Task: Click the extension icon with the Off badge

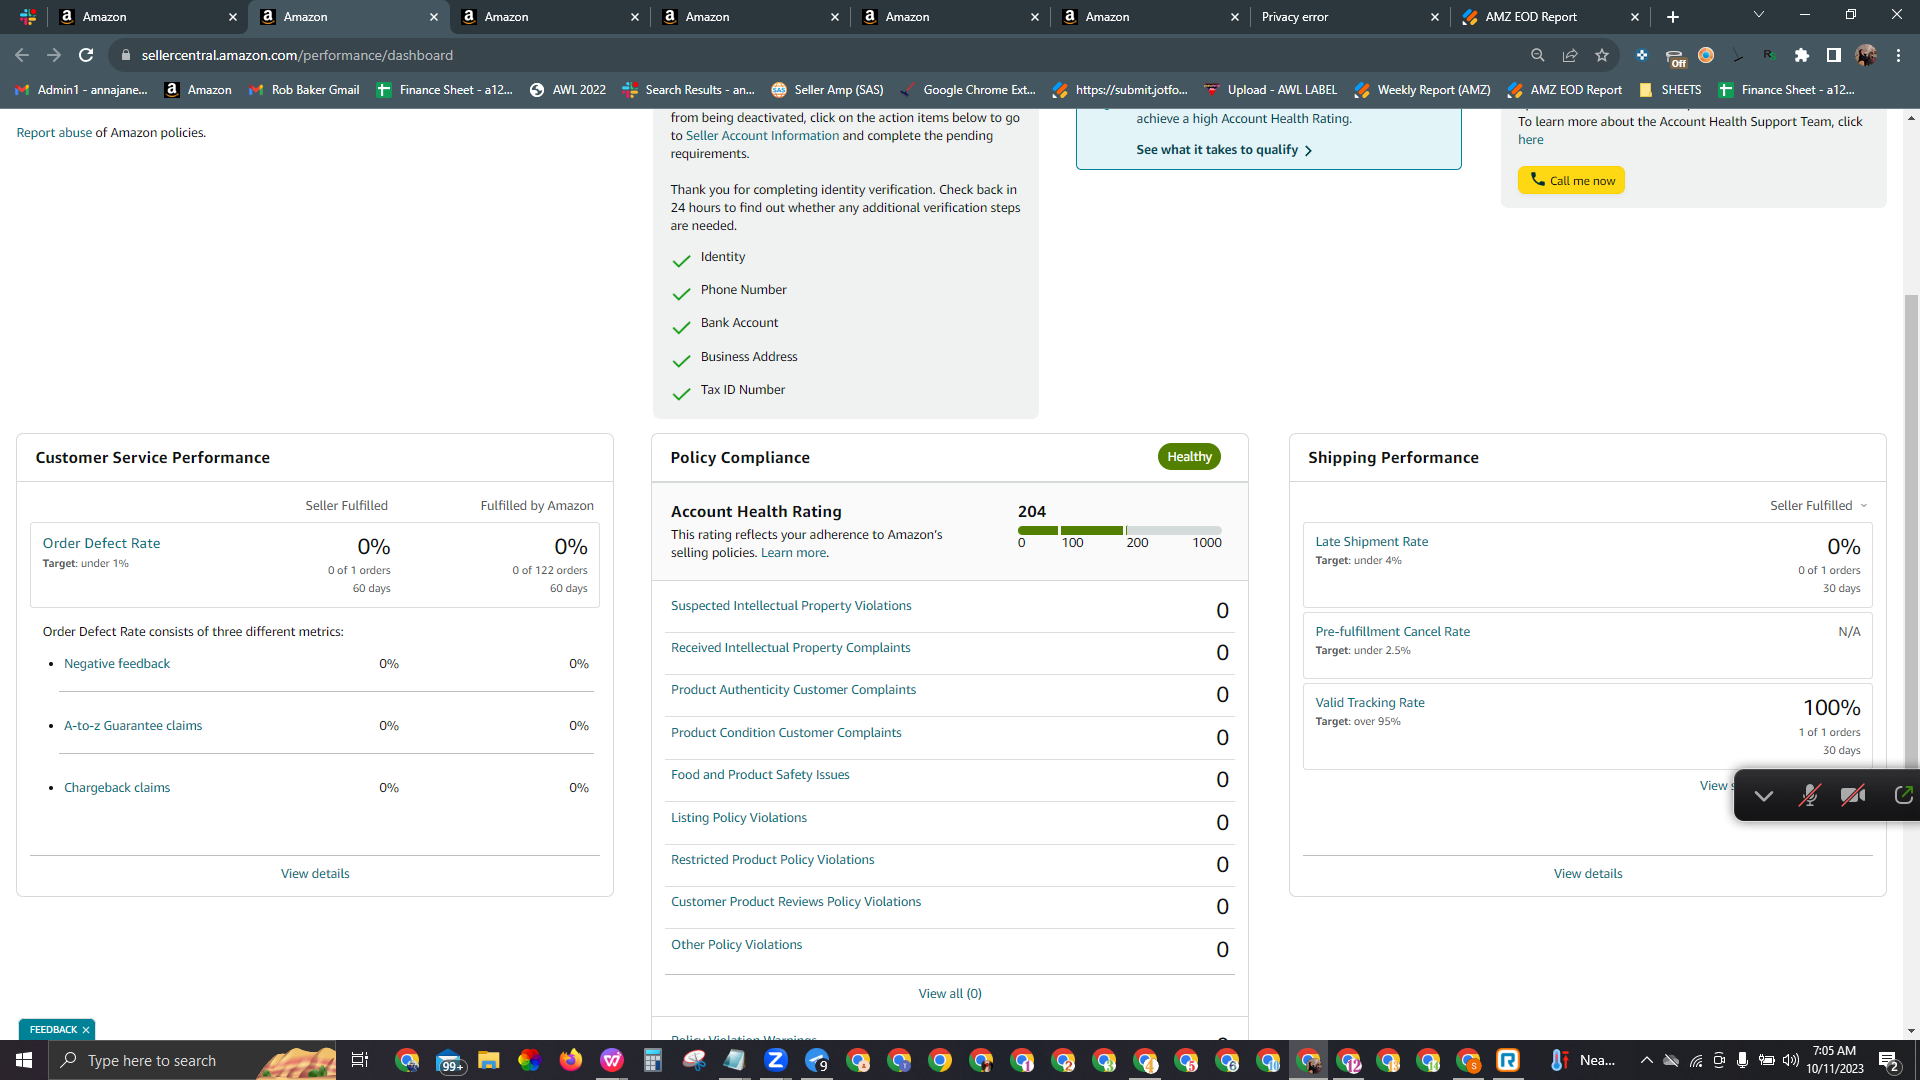Action: click(1675, 56)
